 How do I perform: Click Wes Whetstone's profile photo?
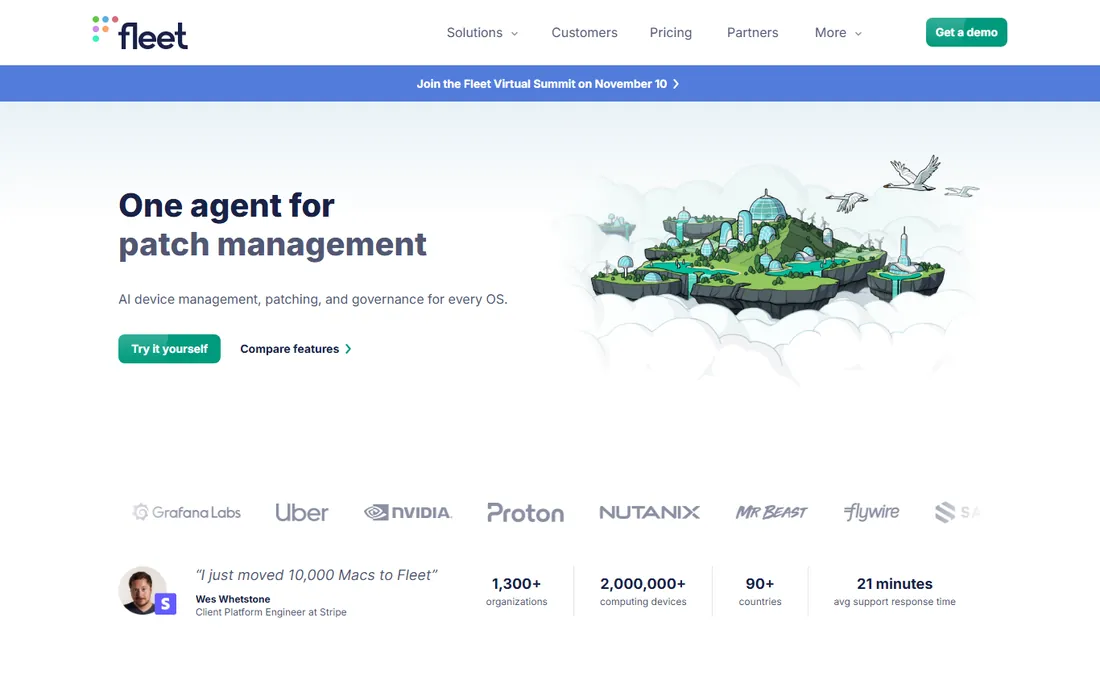tap(142, 591)
